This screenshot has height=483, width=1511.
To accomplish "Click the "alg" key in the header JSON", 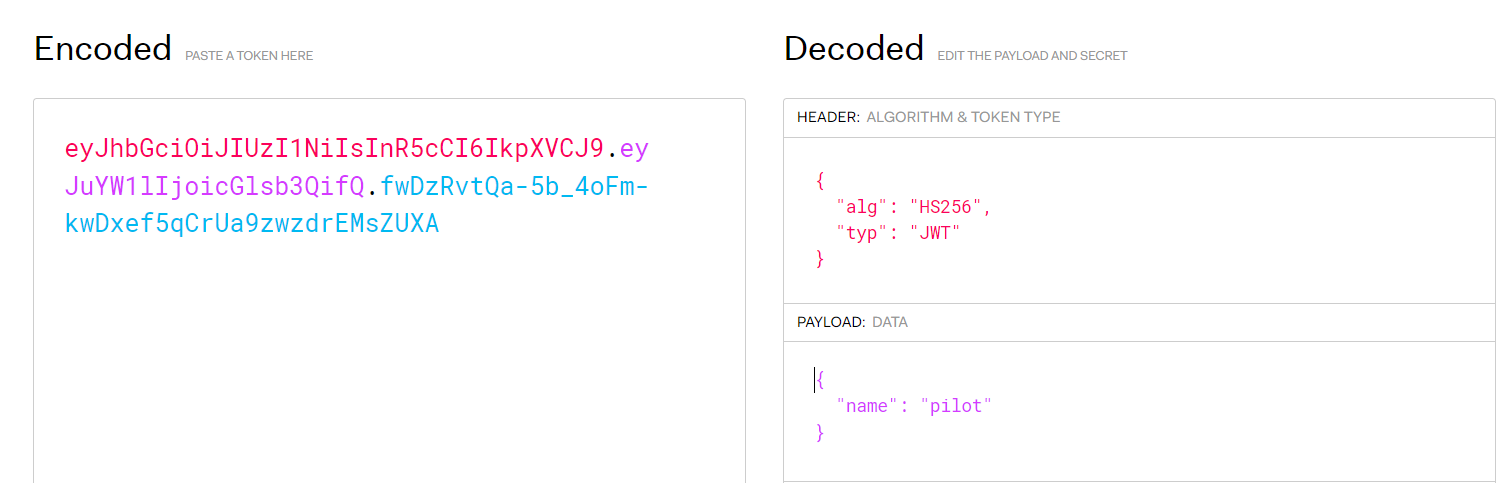I will click(860, 207).
